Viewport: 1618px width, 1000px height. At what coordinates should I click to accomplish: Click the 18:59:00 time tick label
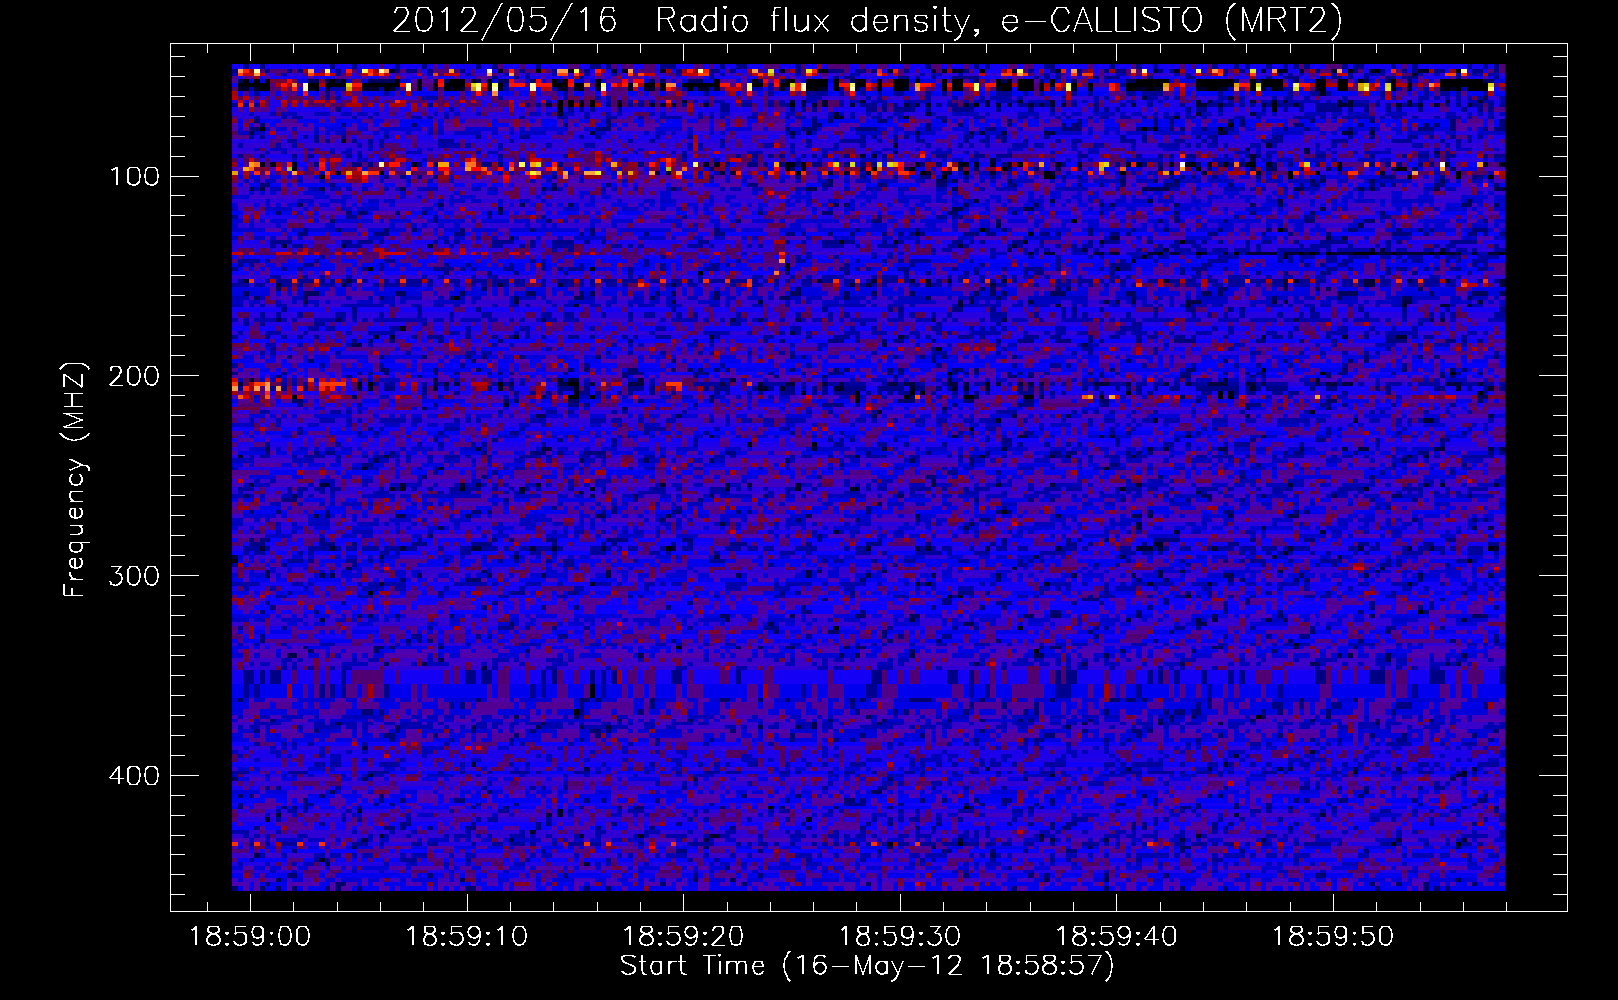250,937
